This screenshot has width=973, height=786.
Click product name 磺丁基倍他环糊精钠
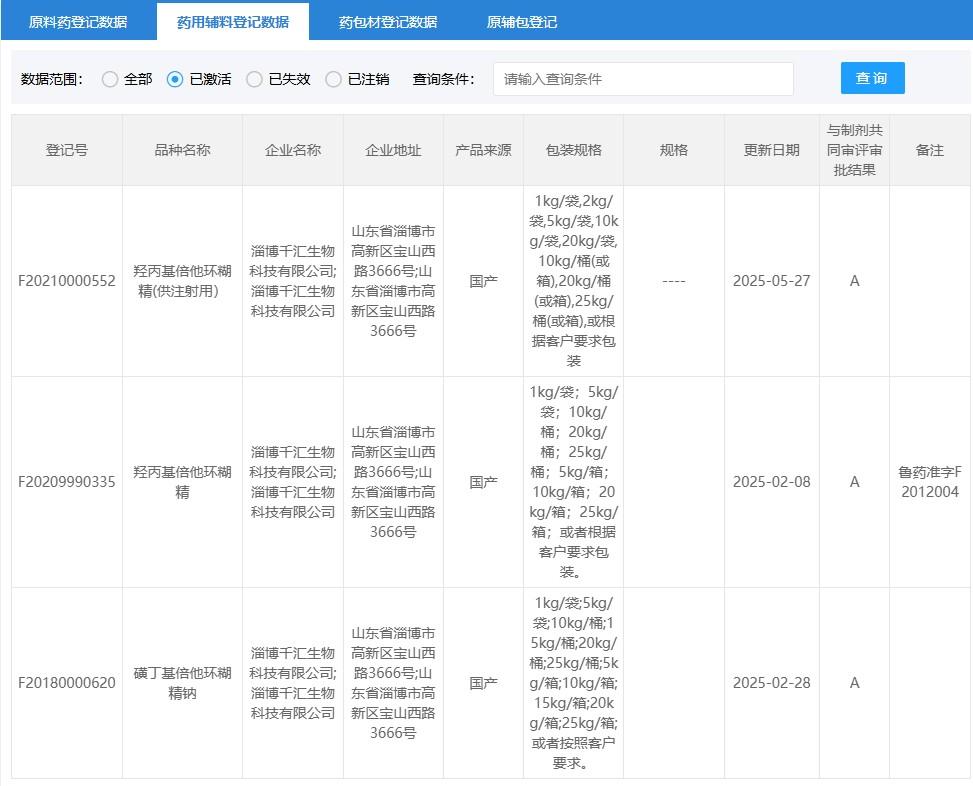(x=182, y=683)
